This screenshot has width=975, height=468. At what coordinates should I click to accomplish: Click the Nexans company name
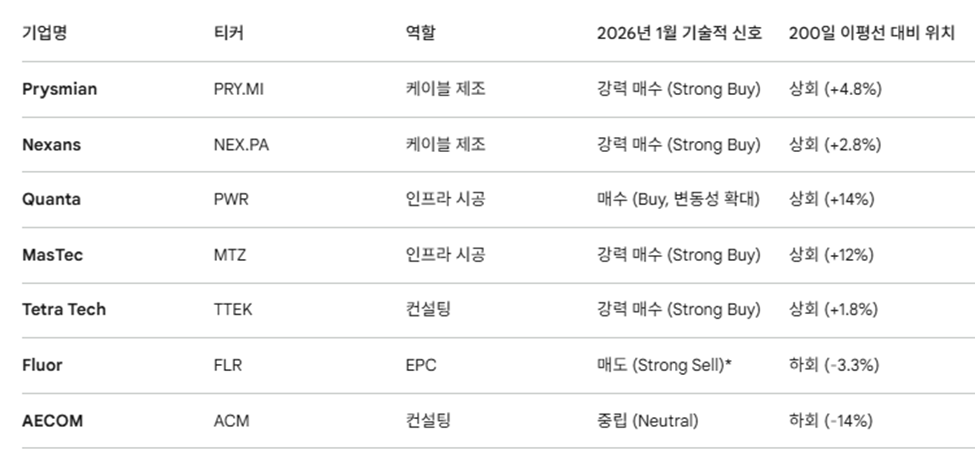click(x=52, y=145)
